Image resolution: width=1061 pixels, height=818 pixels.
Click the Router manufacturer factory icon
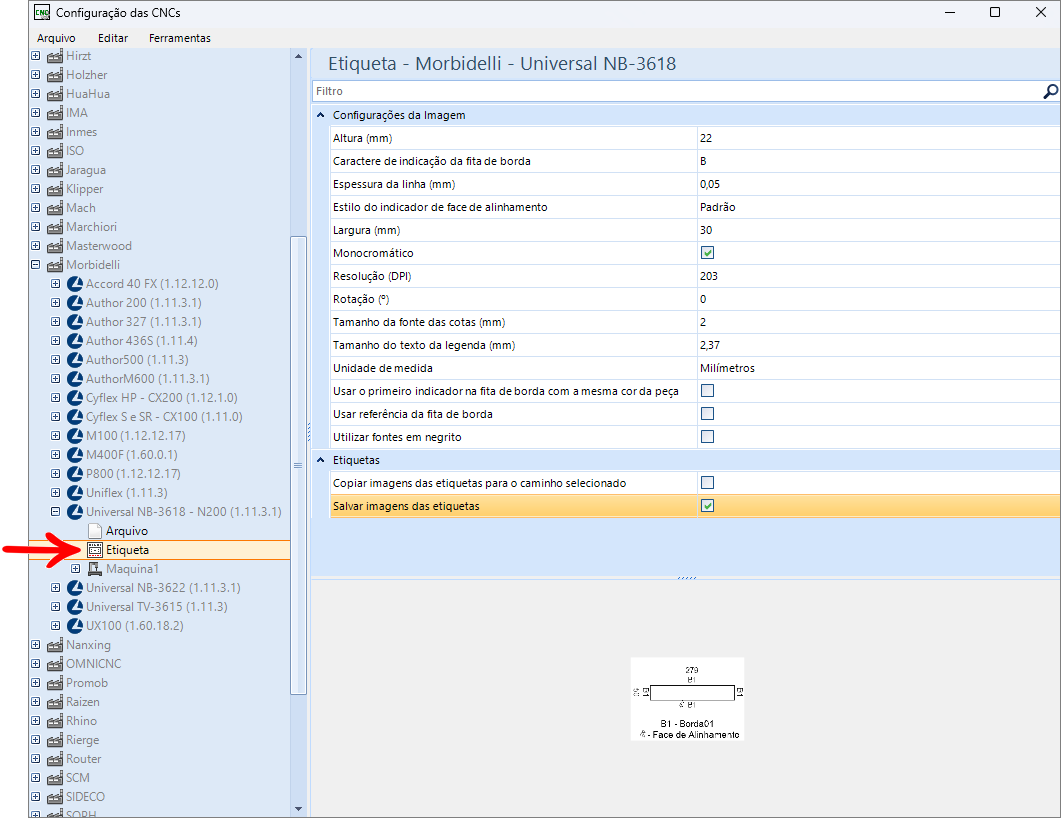point(55,759)
